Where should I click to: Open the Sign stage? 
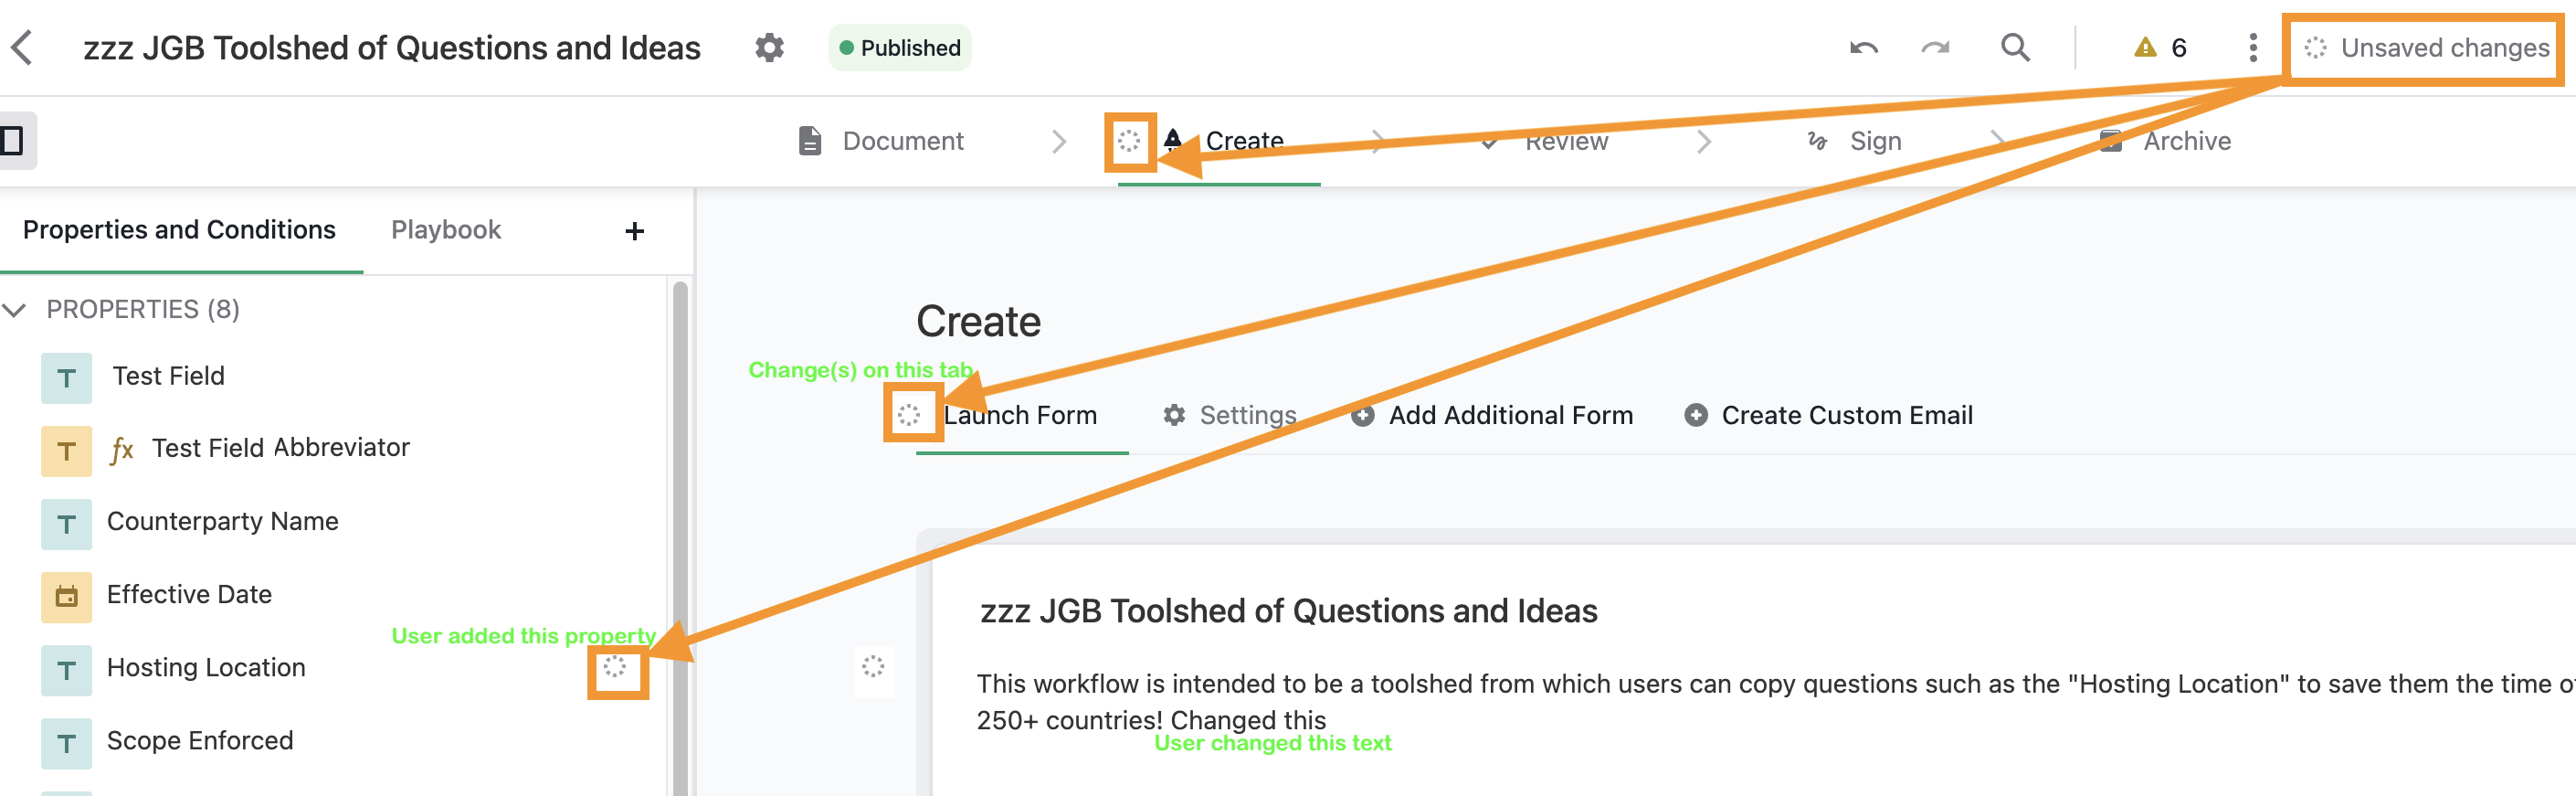point(1854,141)
